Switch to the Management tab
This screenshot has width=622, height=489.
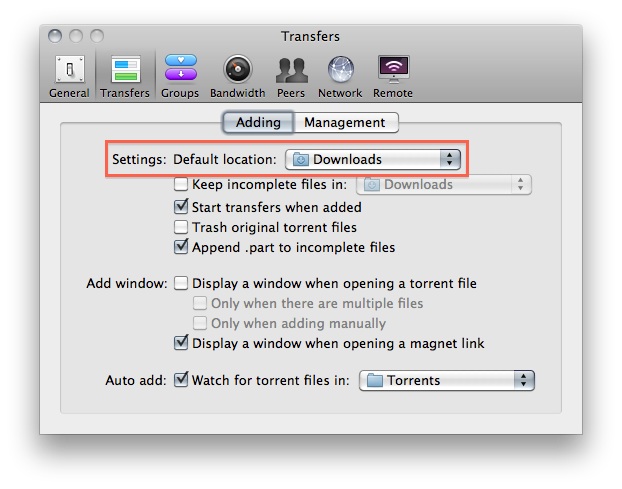coord(345,123)
